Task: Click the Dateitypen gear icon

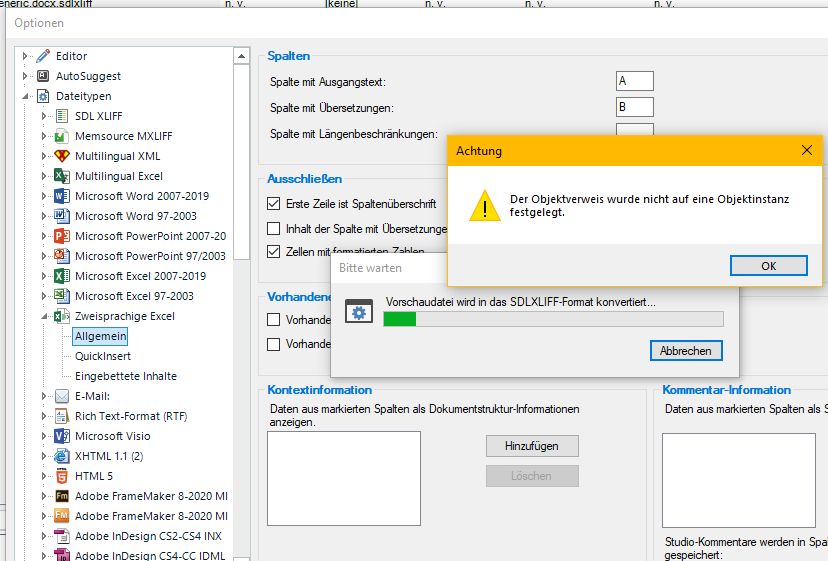Action: tap(43, 96)
